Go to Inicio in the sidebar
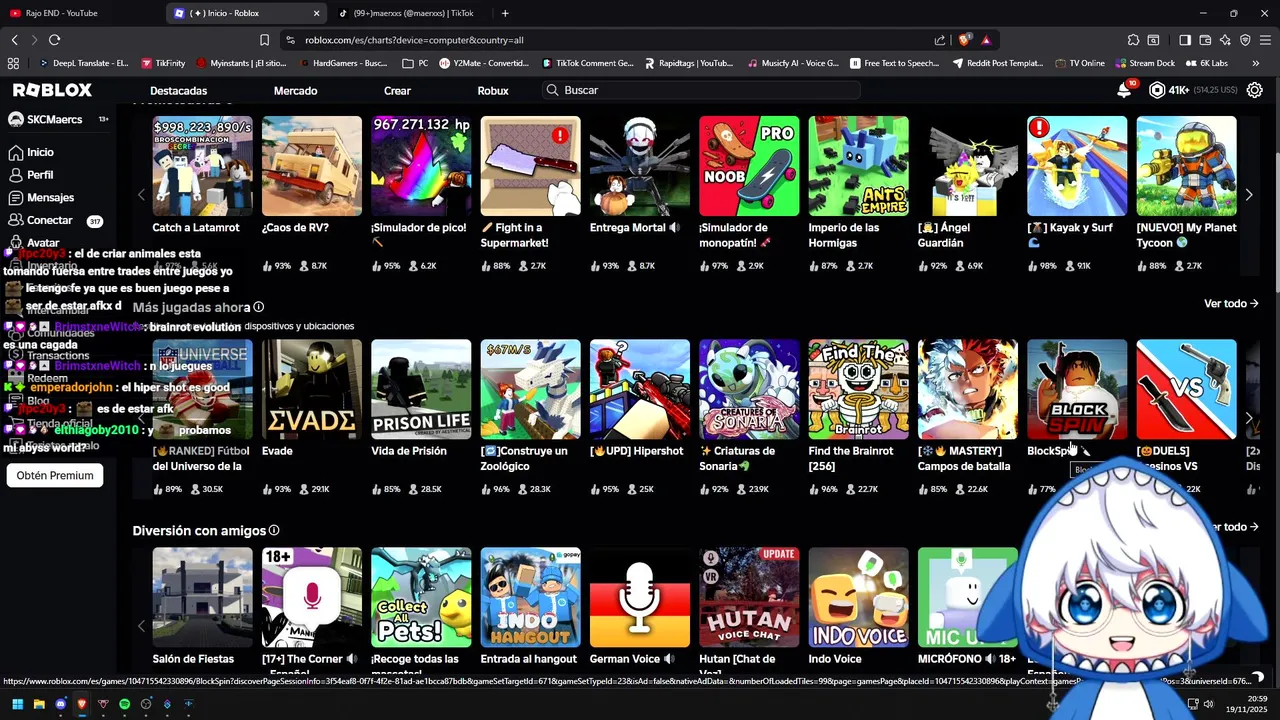 (x=31, y=152)
